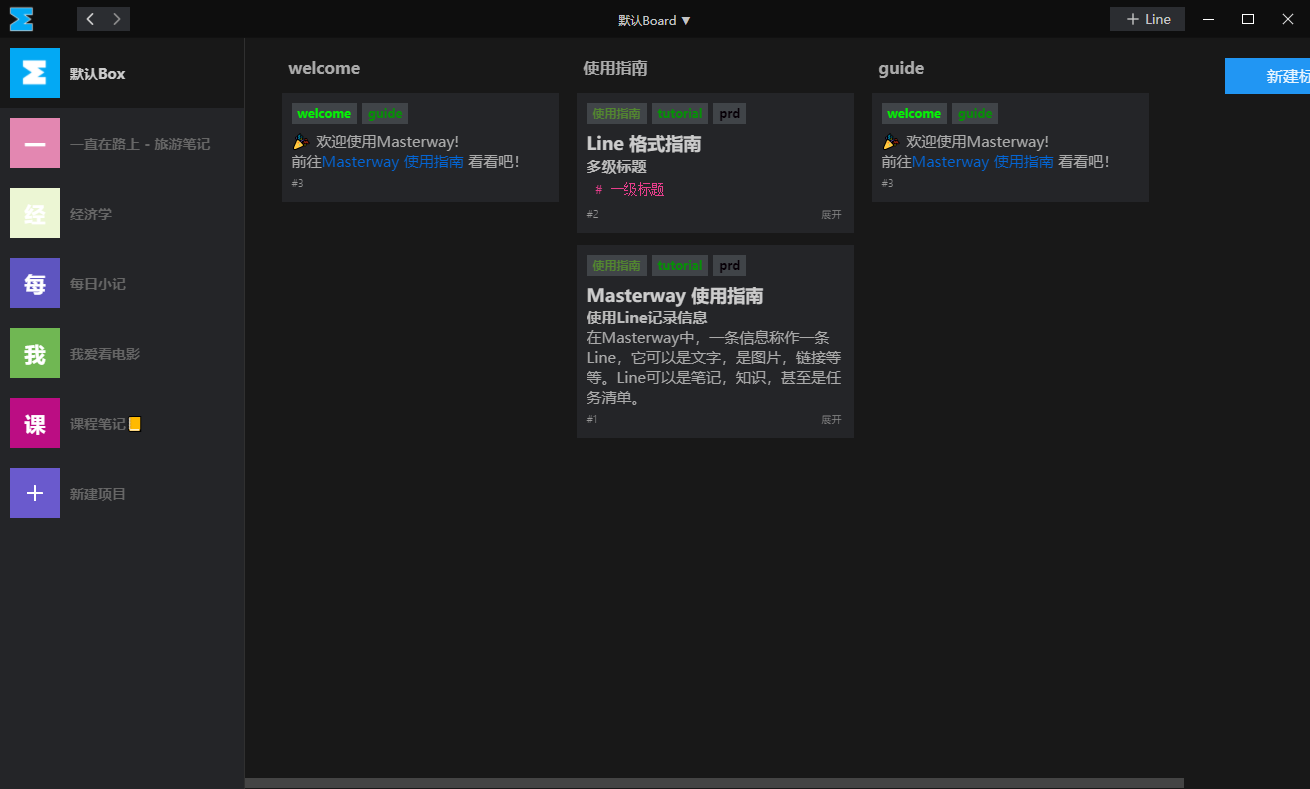Click the blue 新建 button
The width and height of the screenshot is (1310, 789).
point(1267,76)
